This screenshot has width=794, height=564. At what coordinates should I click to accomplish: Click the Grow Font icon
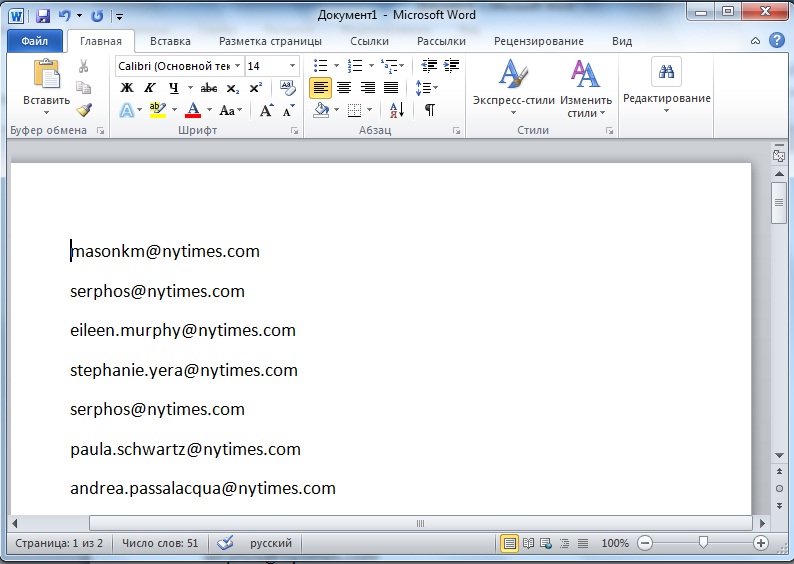(x=266, y=110)
